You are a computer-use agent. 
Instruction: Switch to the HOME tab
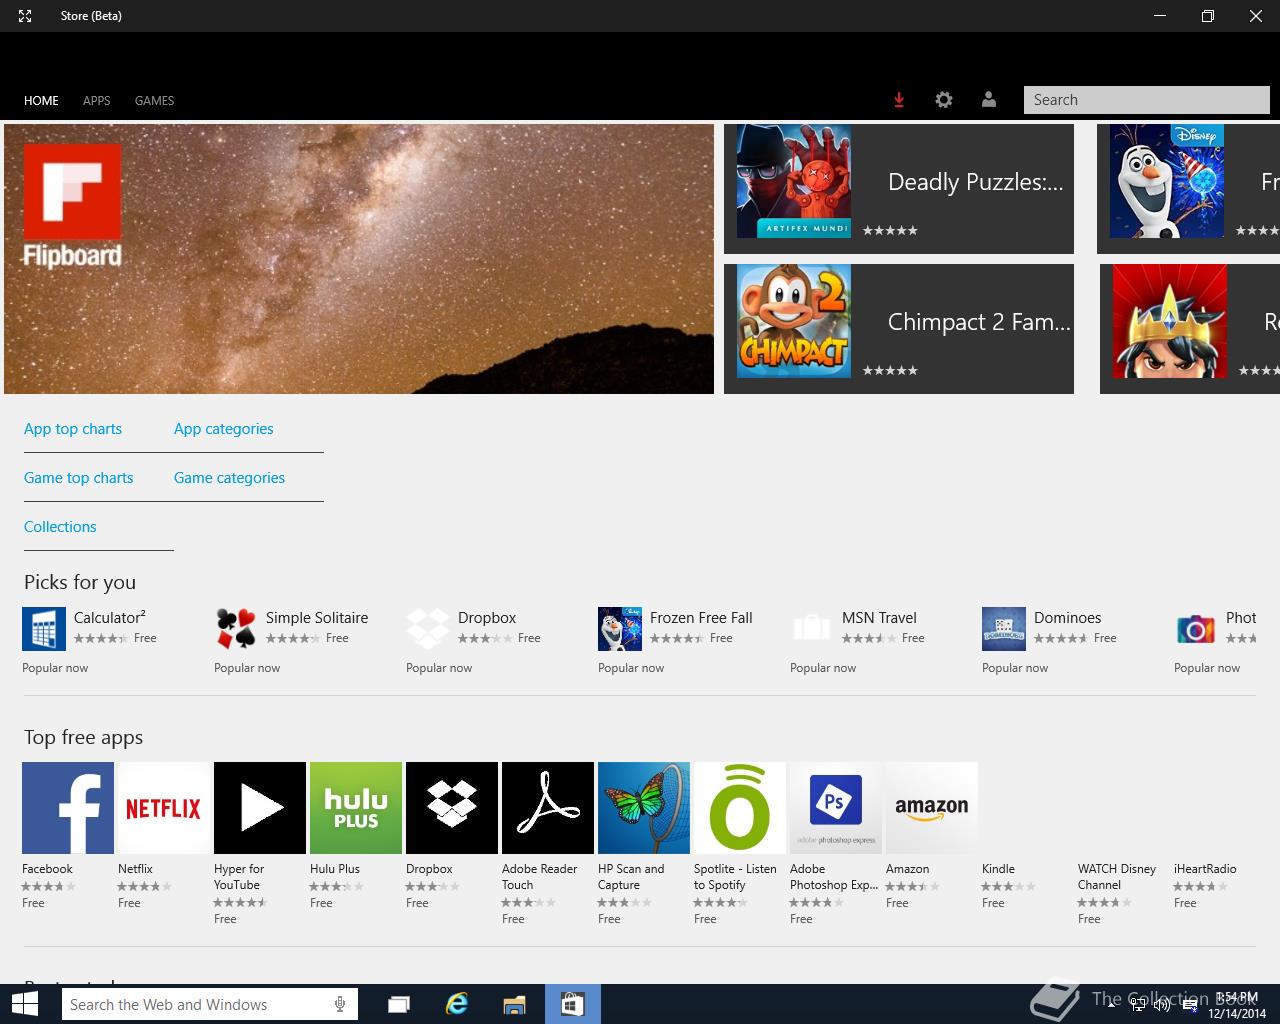click(41, 101)
